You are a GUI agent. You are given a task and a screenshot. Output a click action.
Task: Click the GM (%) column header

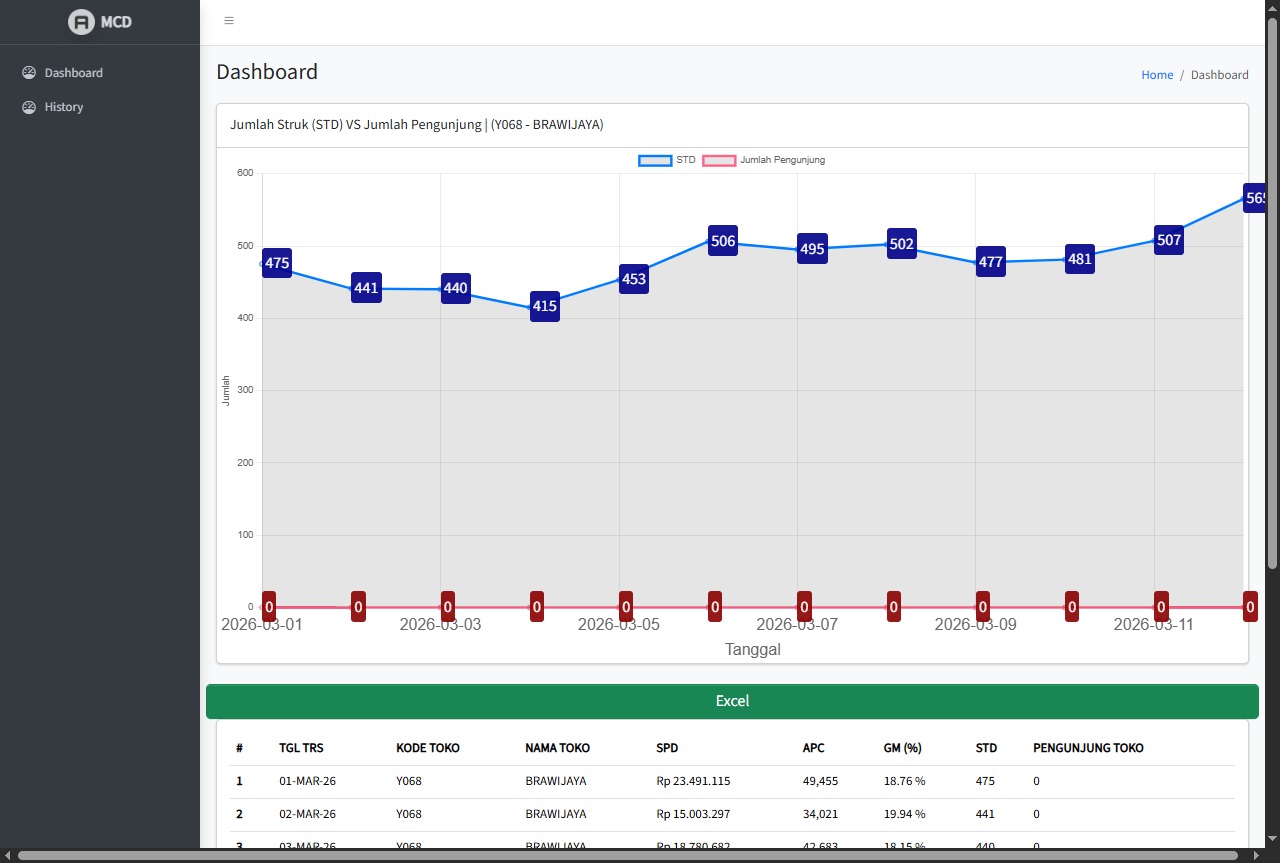coord(901,748)
